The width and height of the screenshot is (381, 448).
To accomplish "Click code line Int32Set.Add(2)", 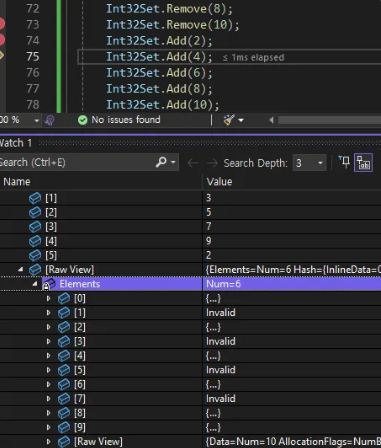I will [x=159, y=41].
